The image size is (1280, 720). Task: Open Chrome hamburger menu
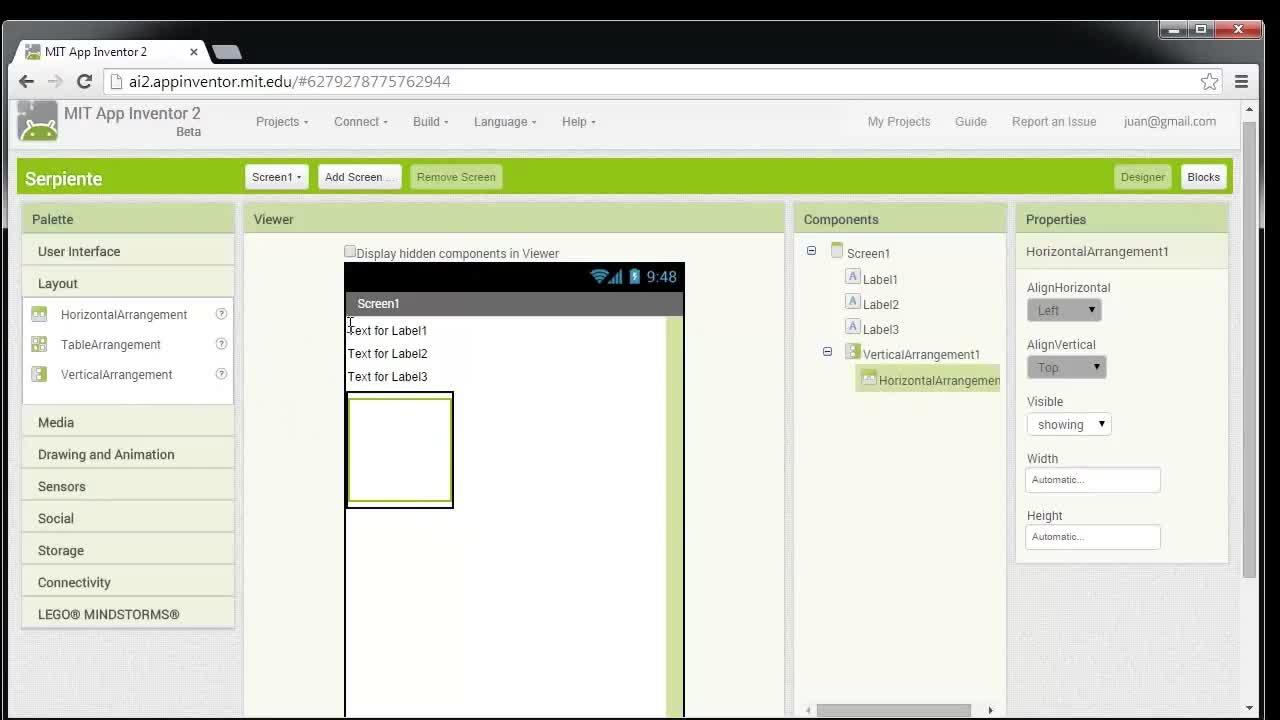[1241, 81]
